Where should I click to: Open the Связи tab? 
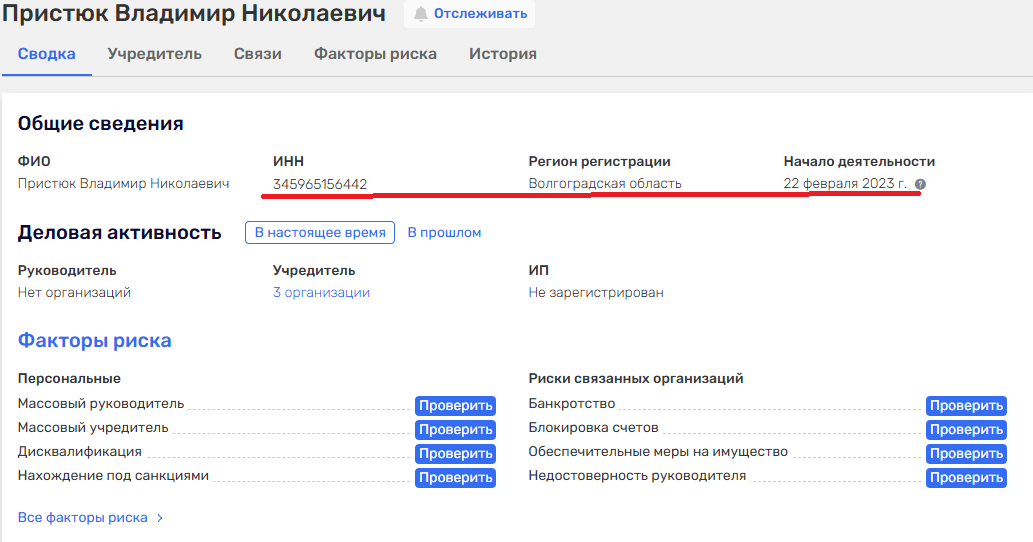click(x=258, y=54)
